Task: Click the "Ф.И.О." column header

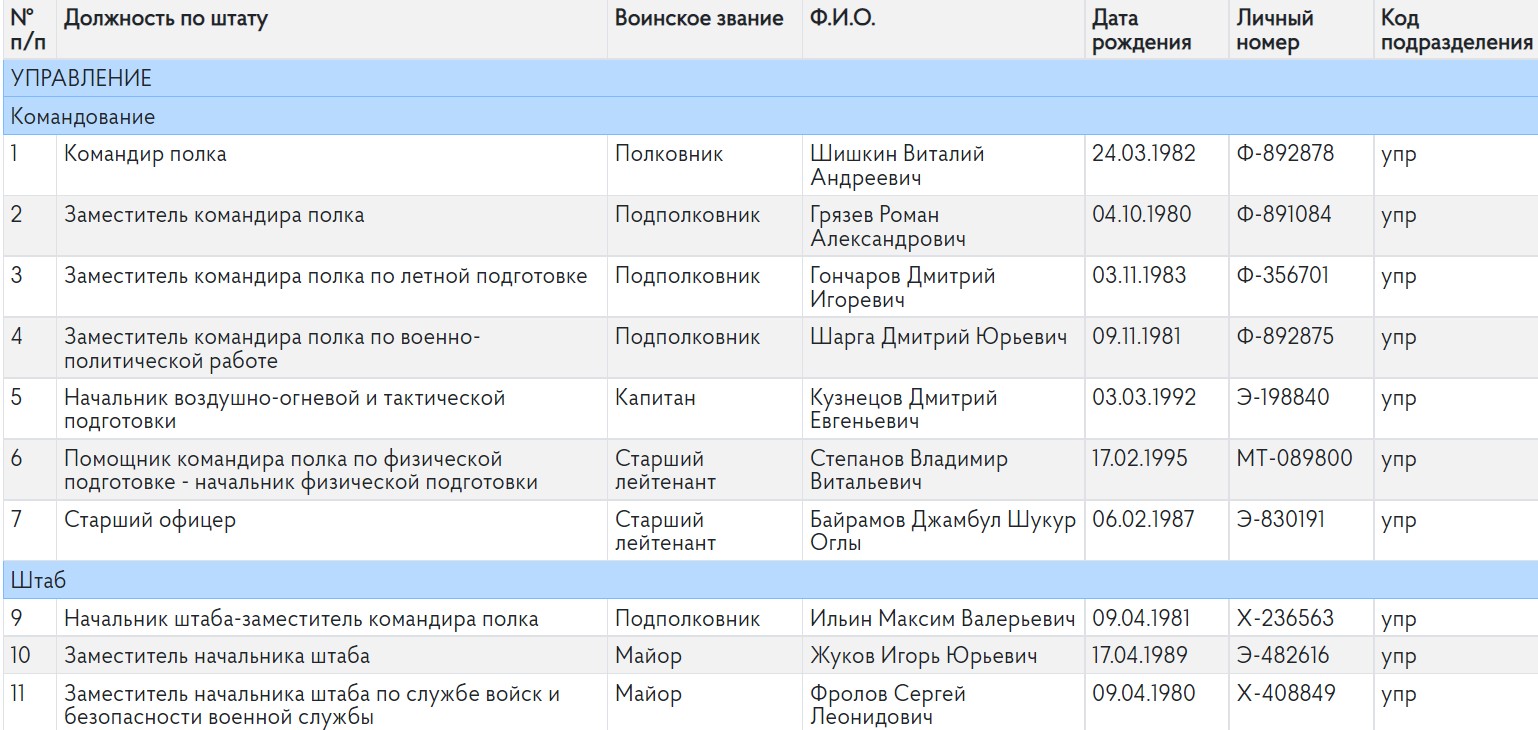Action: (x=842, y=19)
